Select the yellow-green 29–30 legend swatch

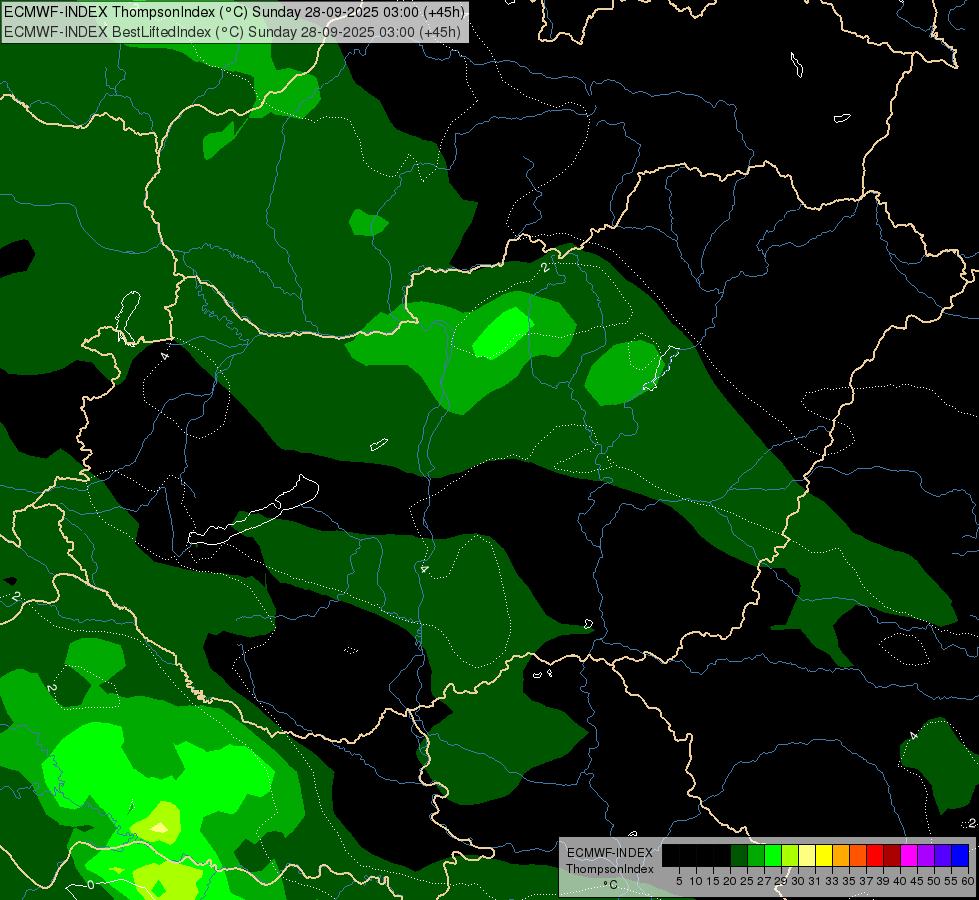(x=790, y=855)
